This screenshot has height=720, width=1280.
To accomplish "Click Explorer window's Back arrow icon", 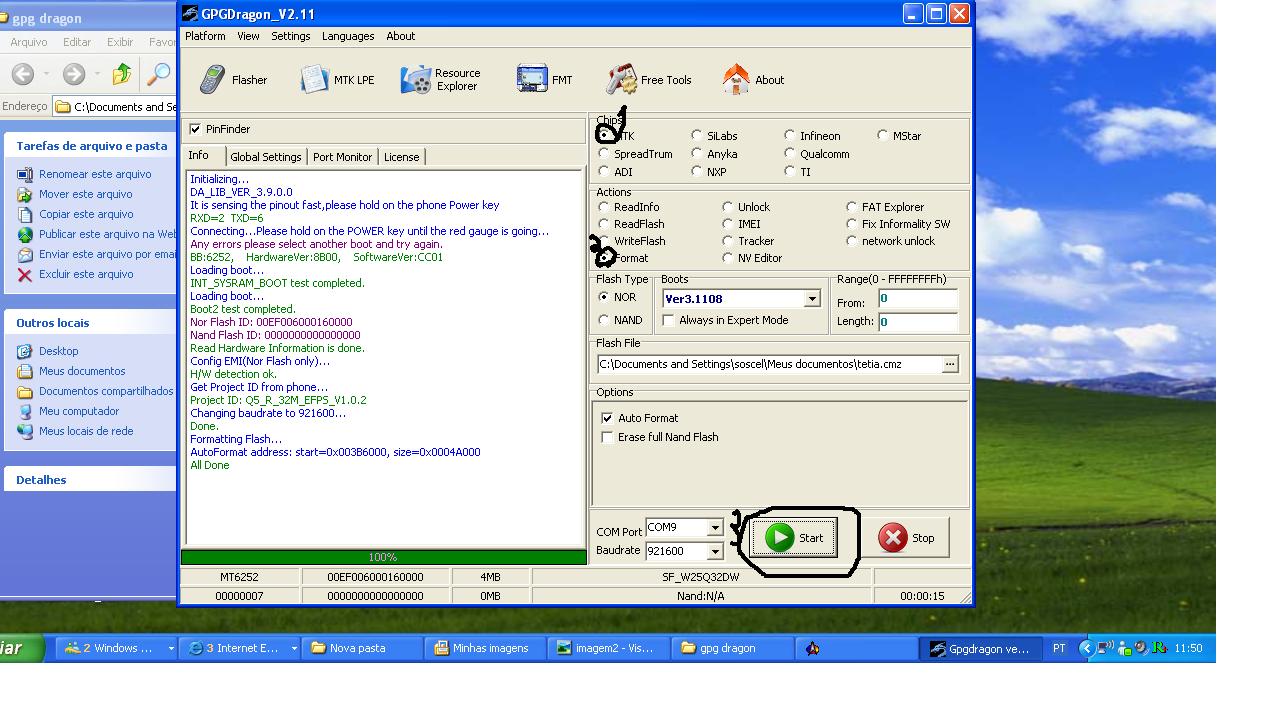I will 23,74.
